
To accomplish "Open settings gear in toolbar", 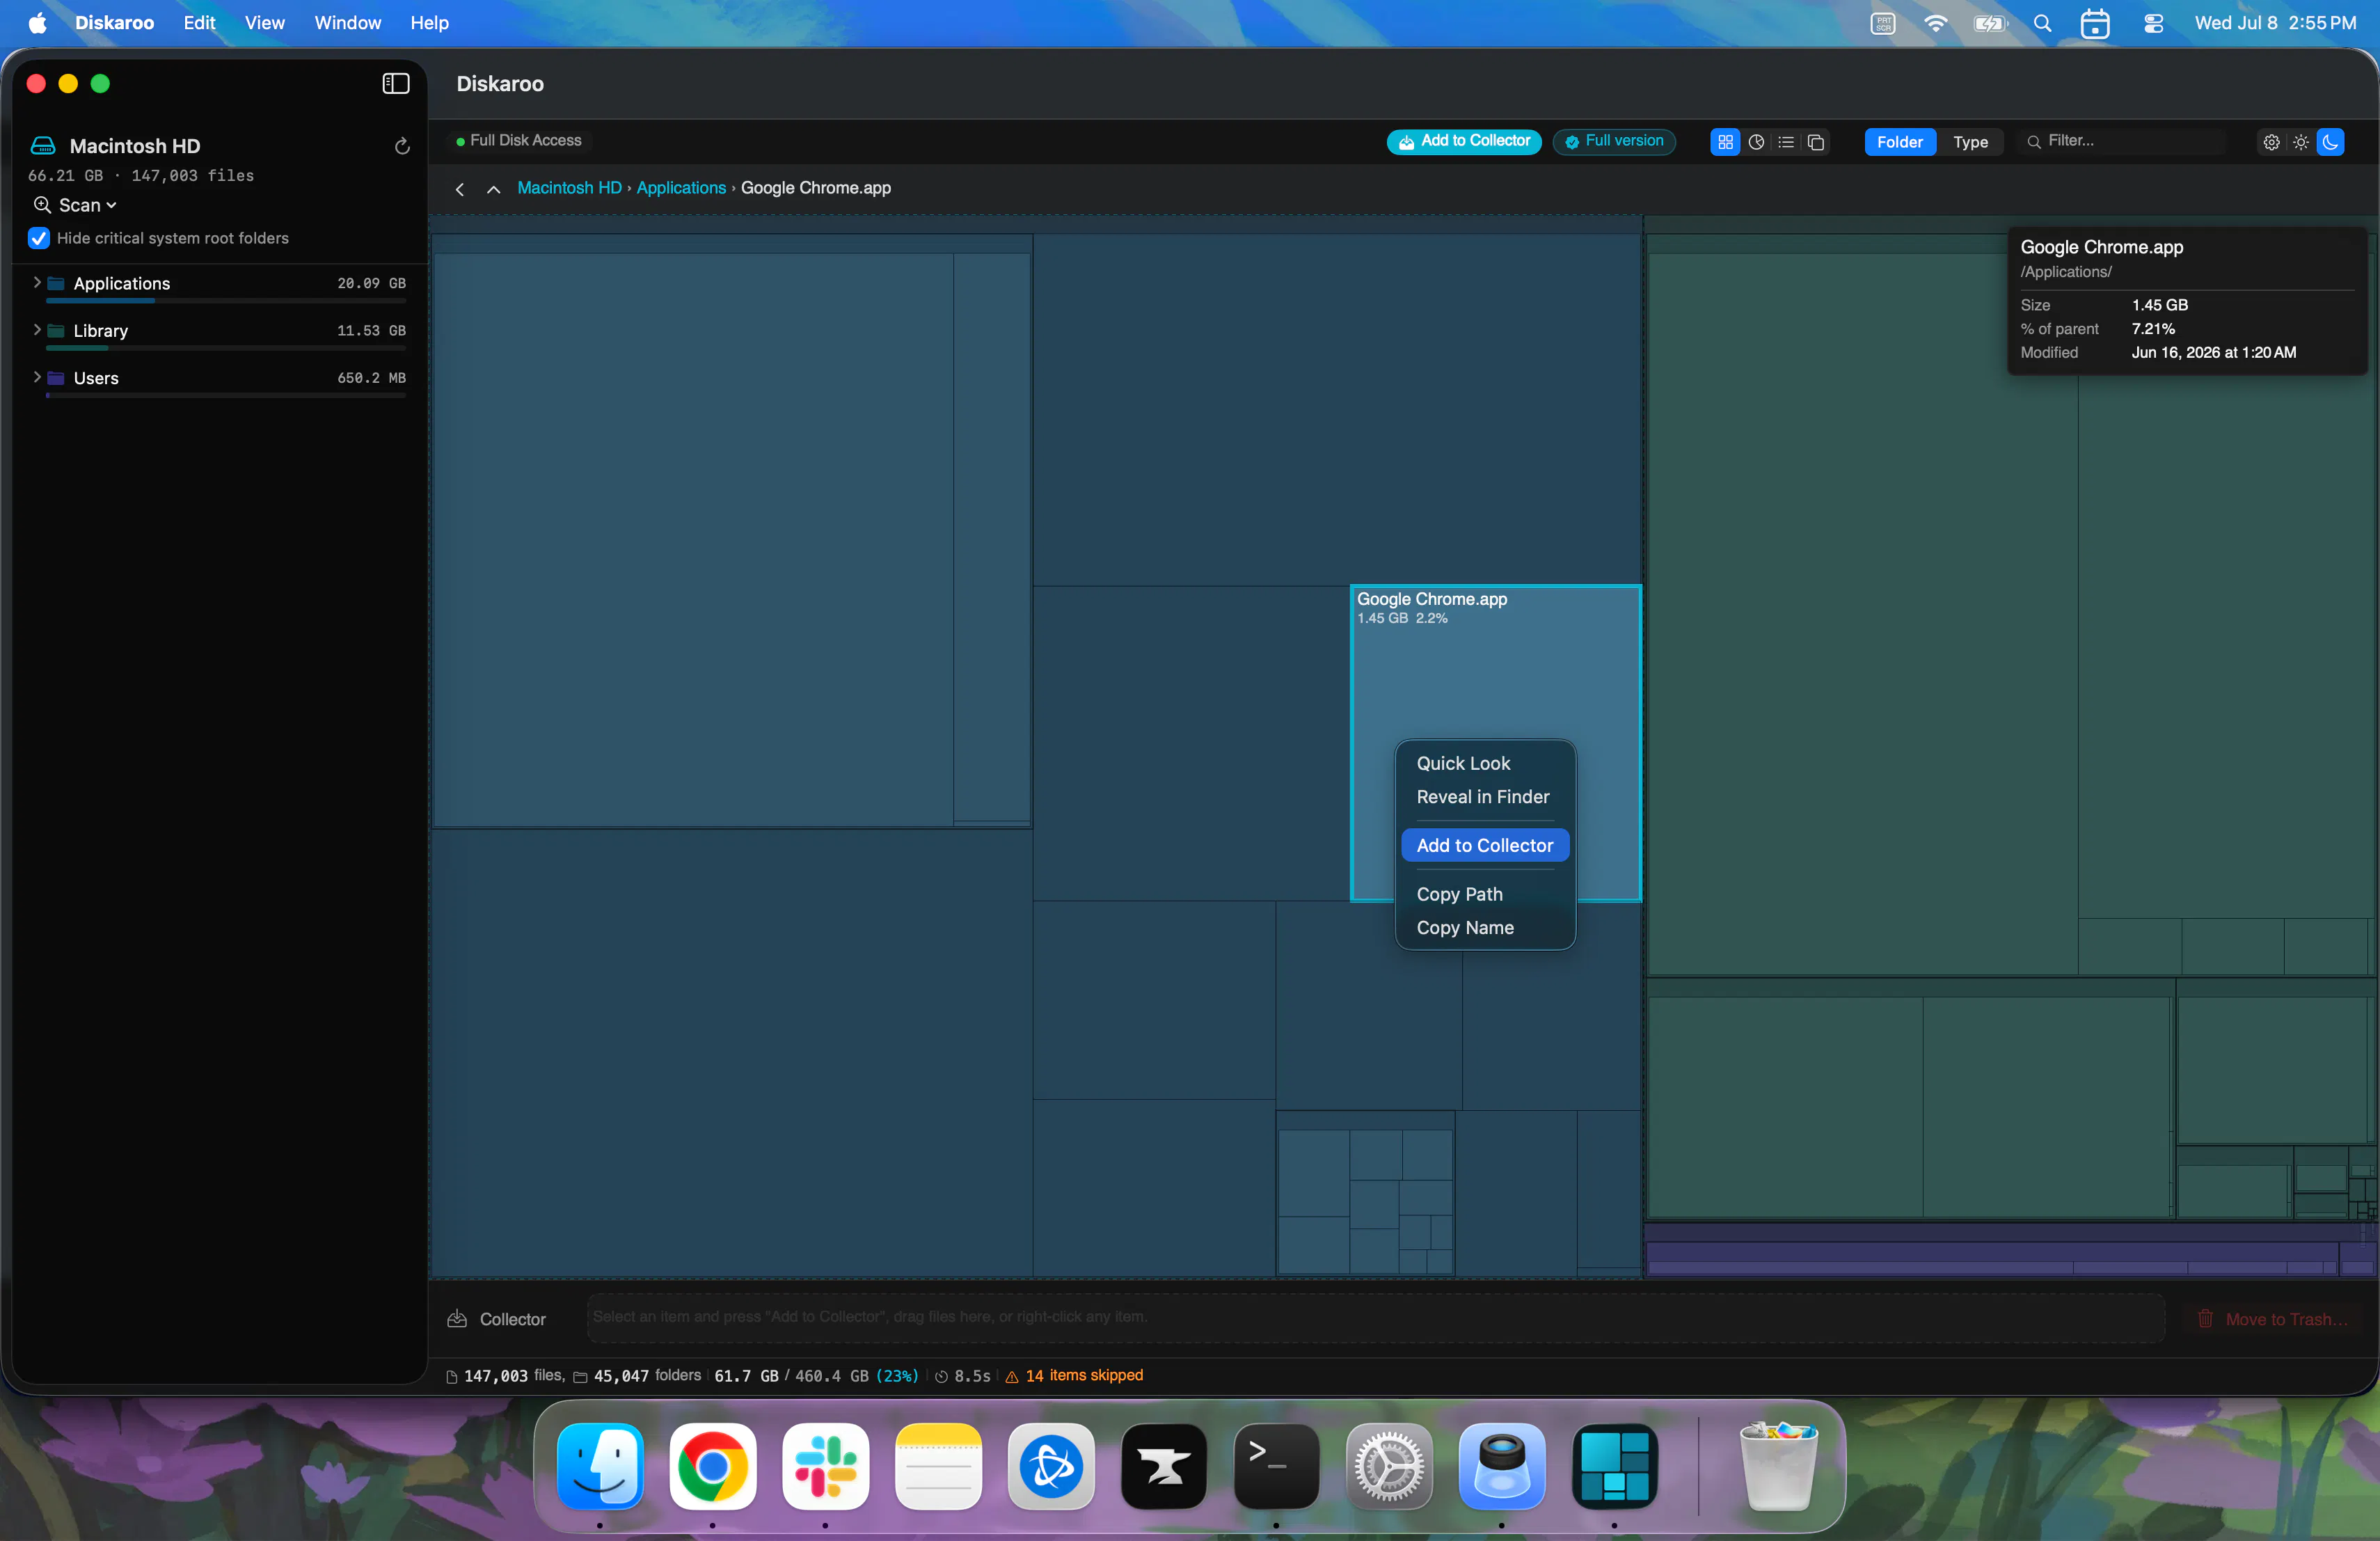I will point(2271,142).
